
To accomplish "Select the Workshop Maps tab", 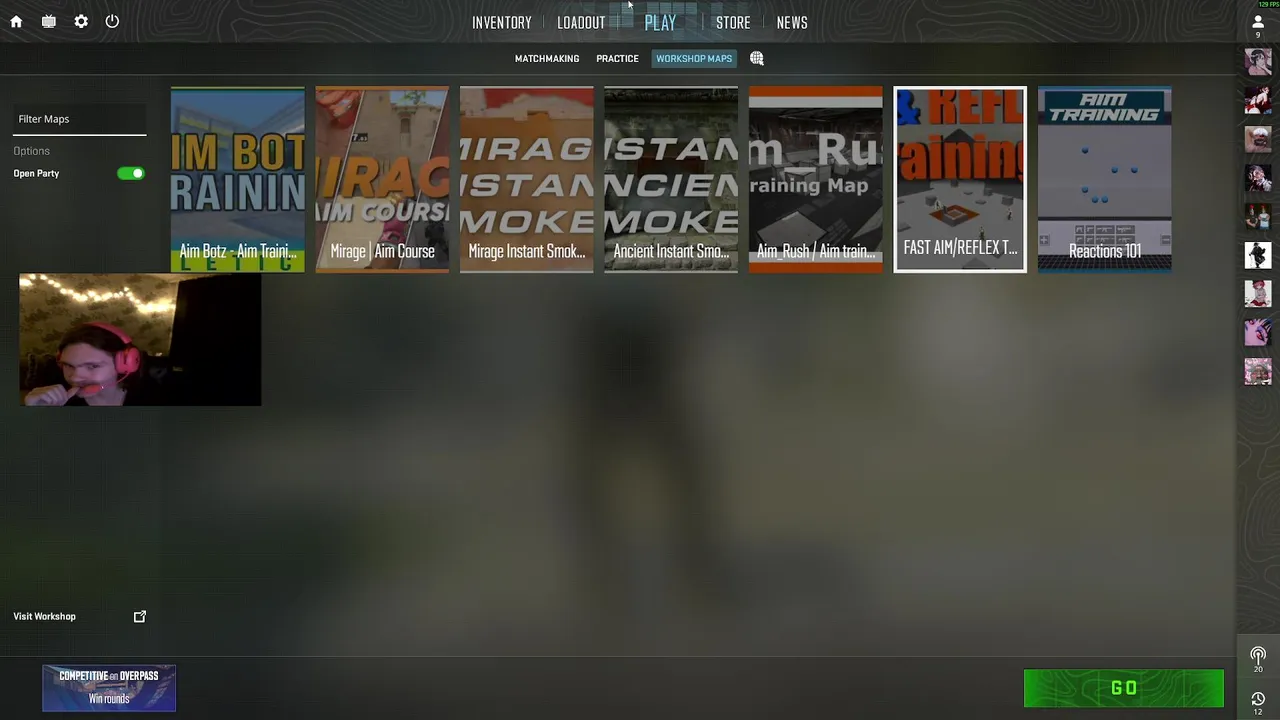I will coord(694,58).
